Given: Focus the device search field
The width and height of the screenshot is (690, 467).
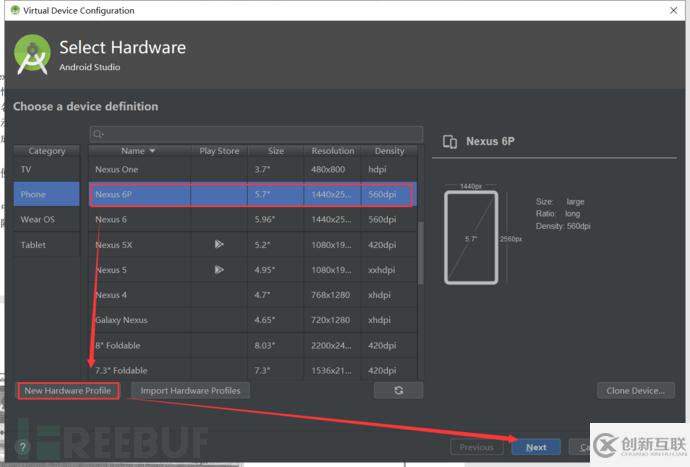Looking at the screenshot, I should coord(257,134).
